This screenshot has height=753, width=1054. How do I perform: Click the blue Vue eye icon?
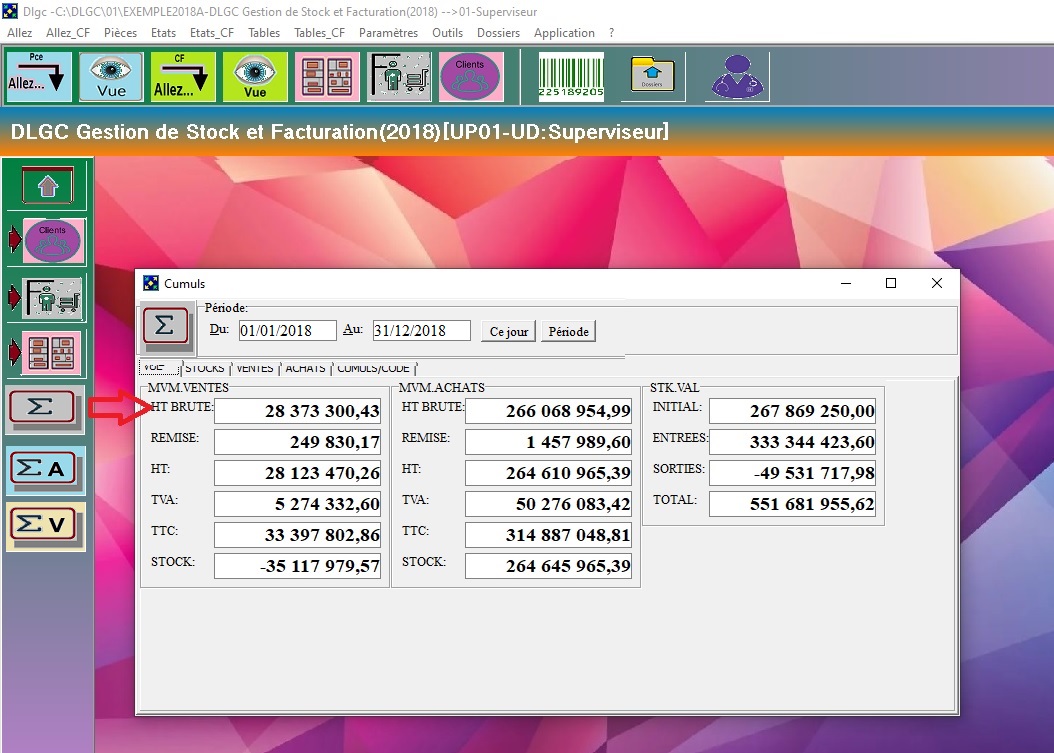(x=111, y=77)
